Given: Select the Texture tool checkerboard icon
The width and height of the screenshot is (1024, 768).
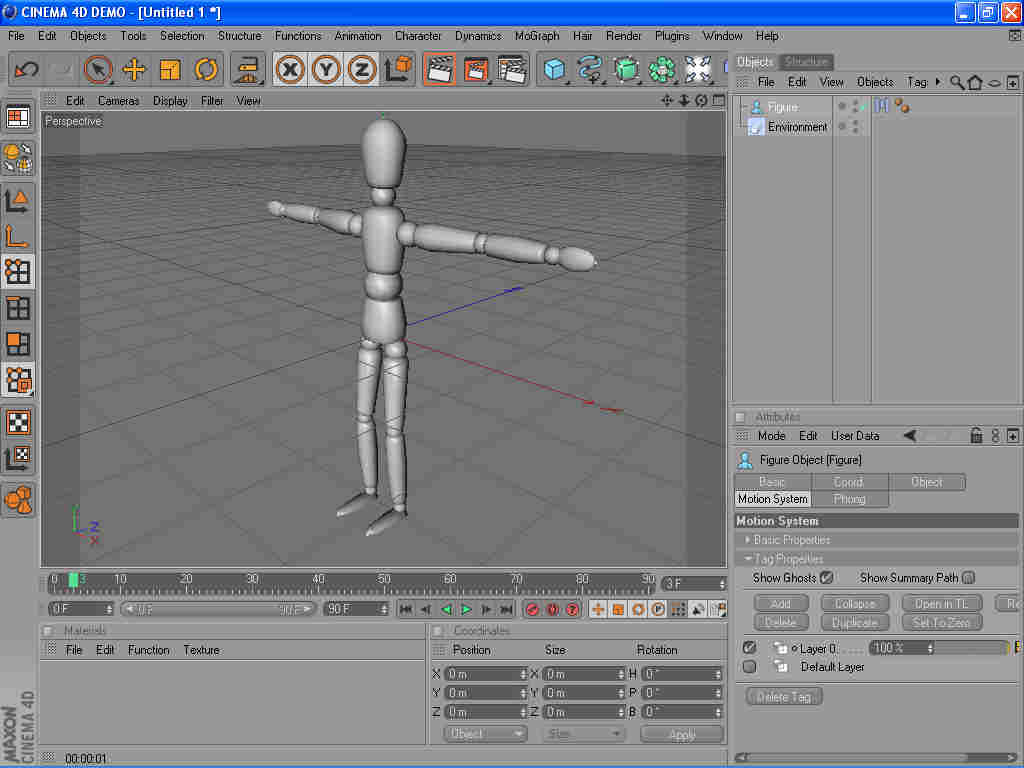Looking at the screenshot, I should [x=18, y=423].
